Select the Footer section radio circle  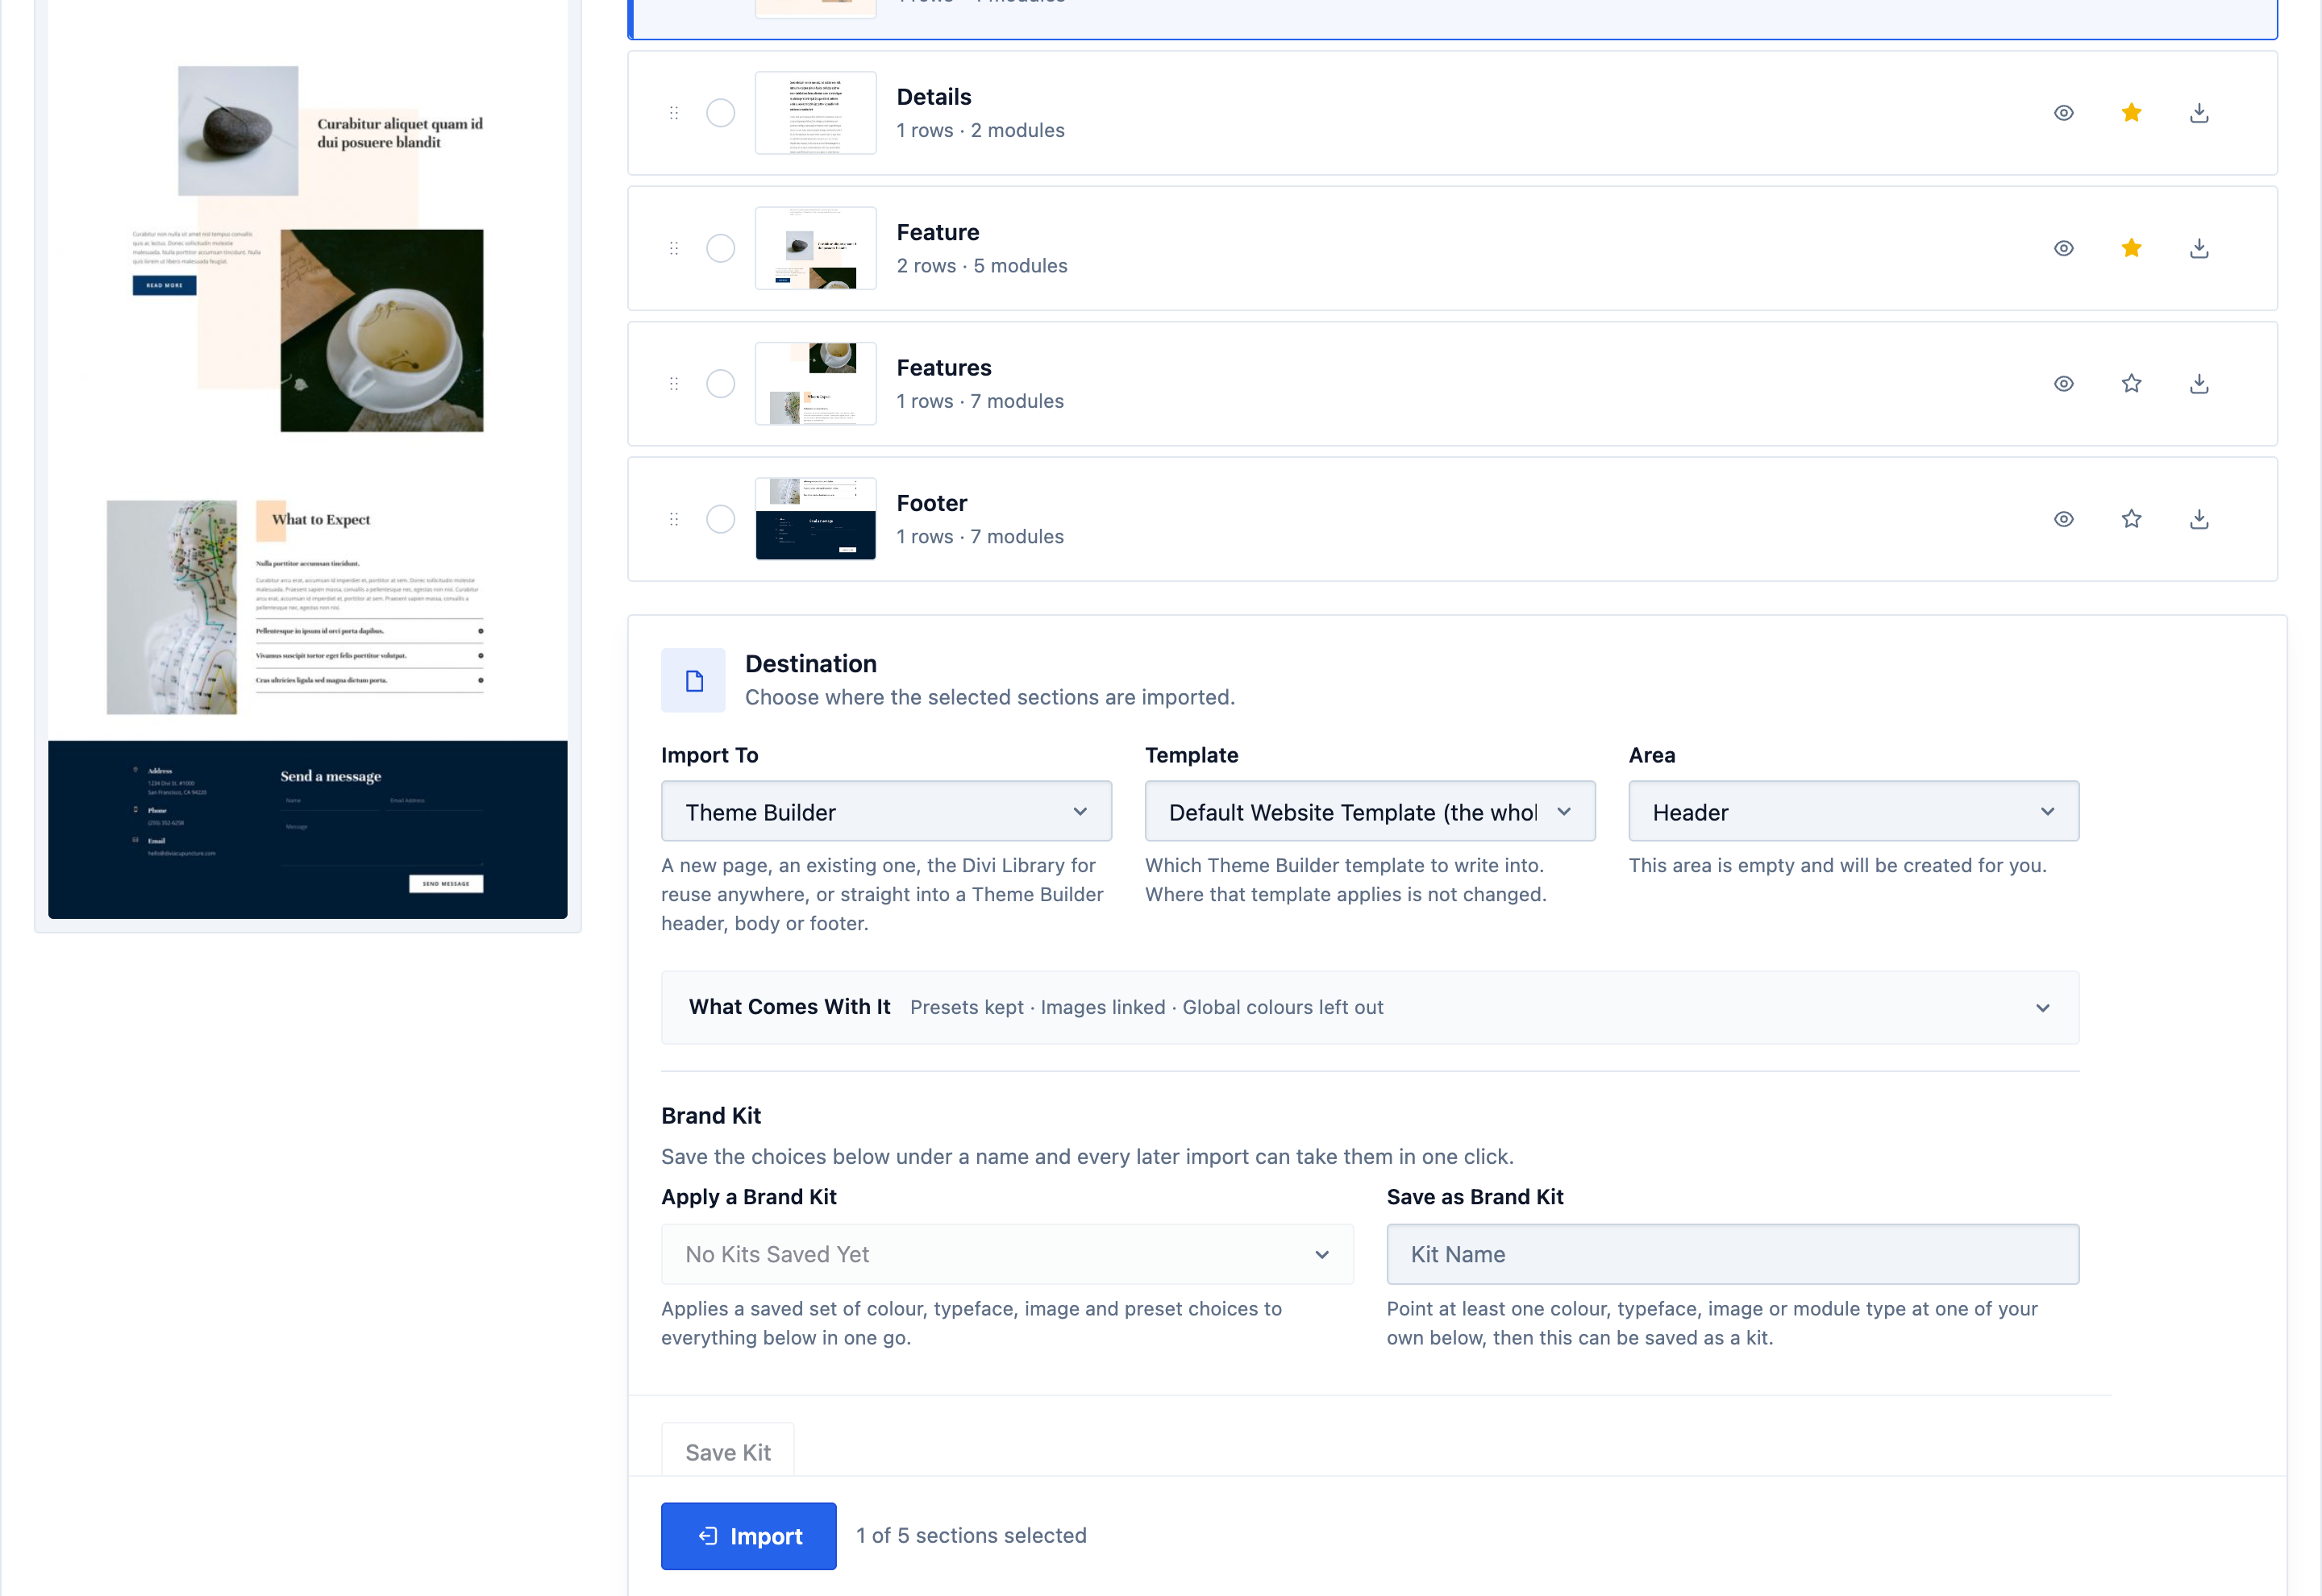[720, 519]
